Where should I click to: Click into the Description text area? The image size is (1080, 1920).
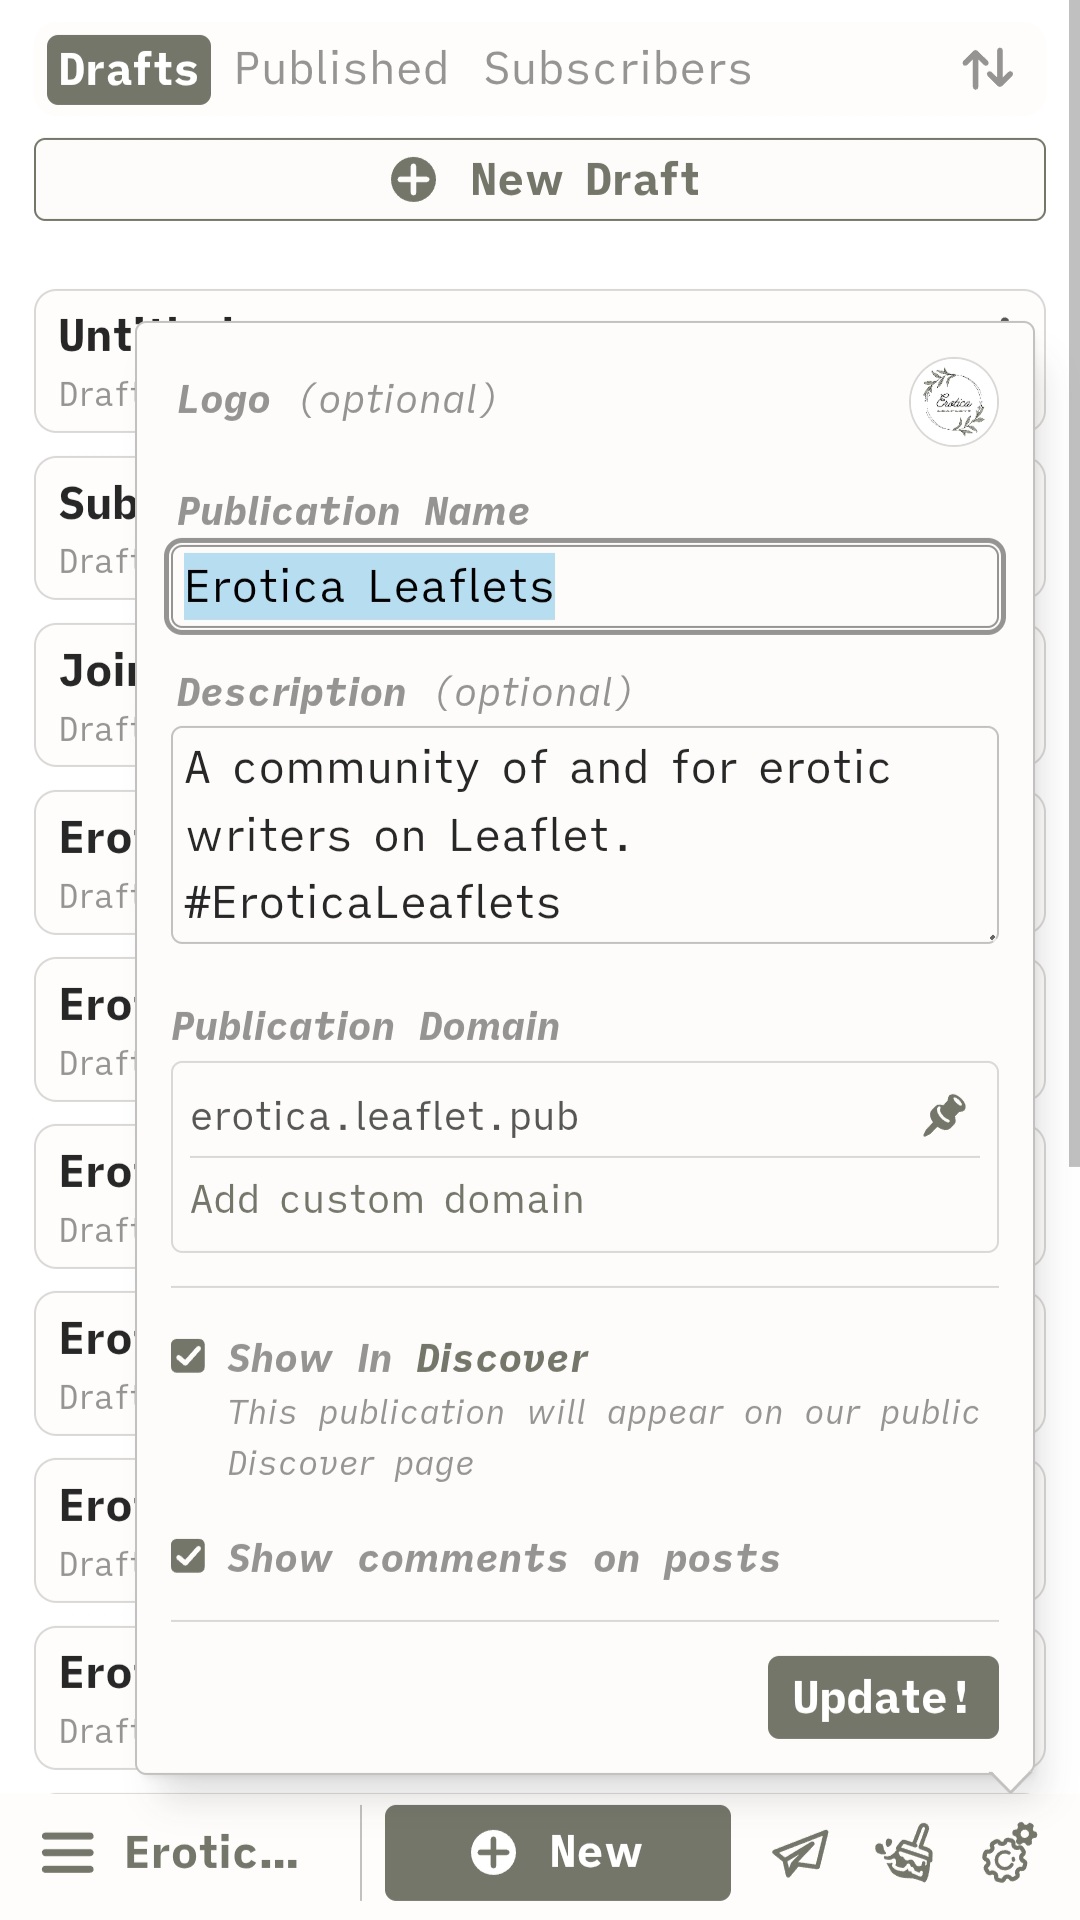pos(585,835)
